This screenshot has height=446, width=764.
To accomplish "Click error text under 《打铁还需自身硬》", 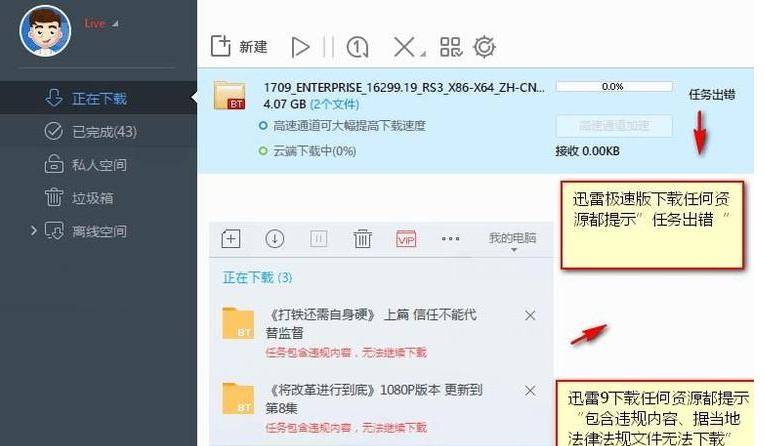I will tap(346, 352).
